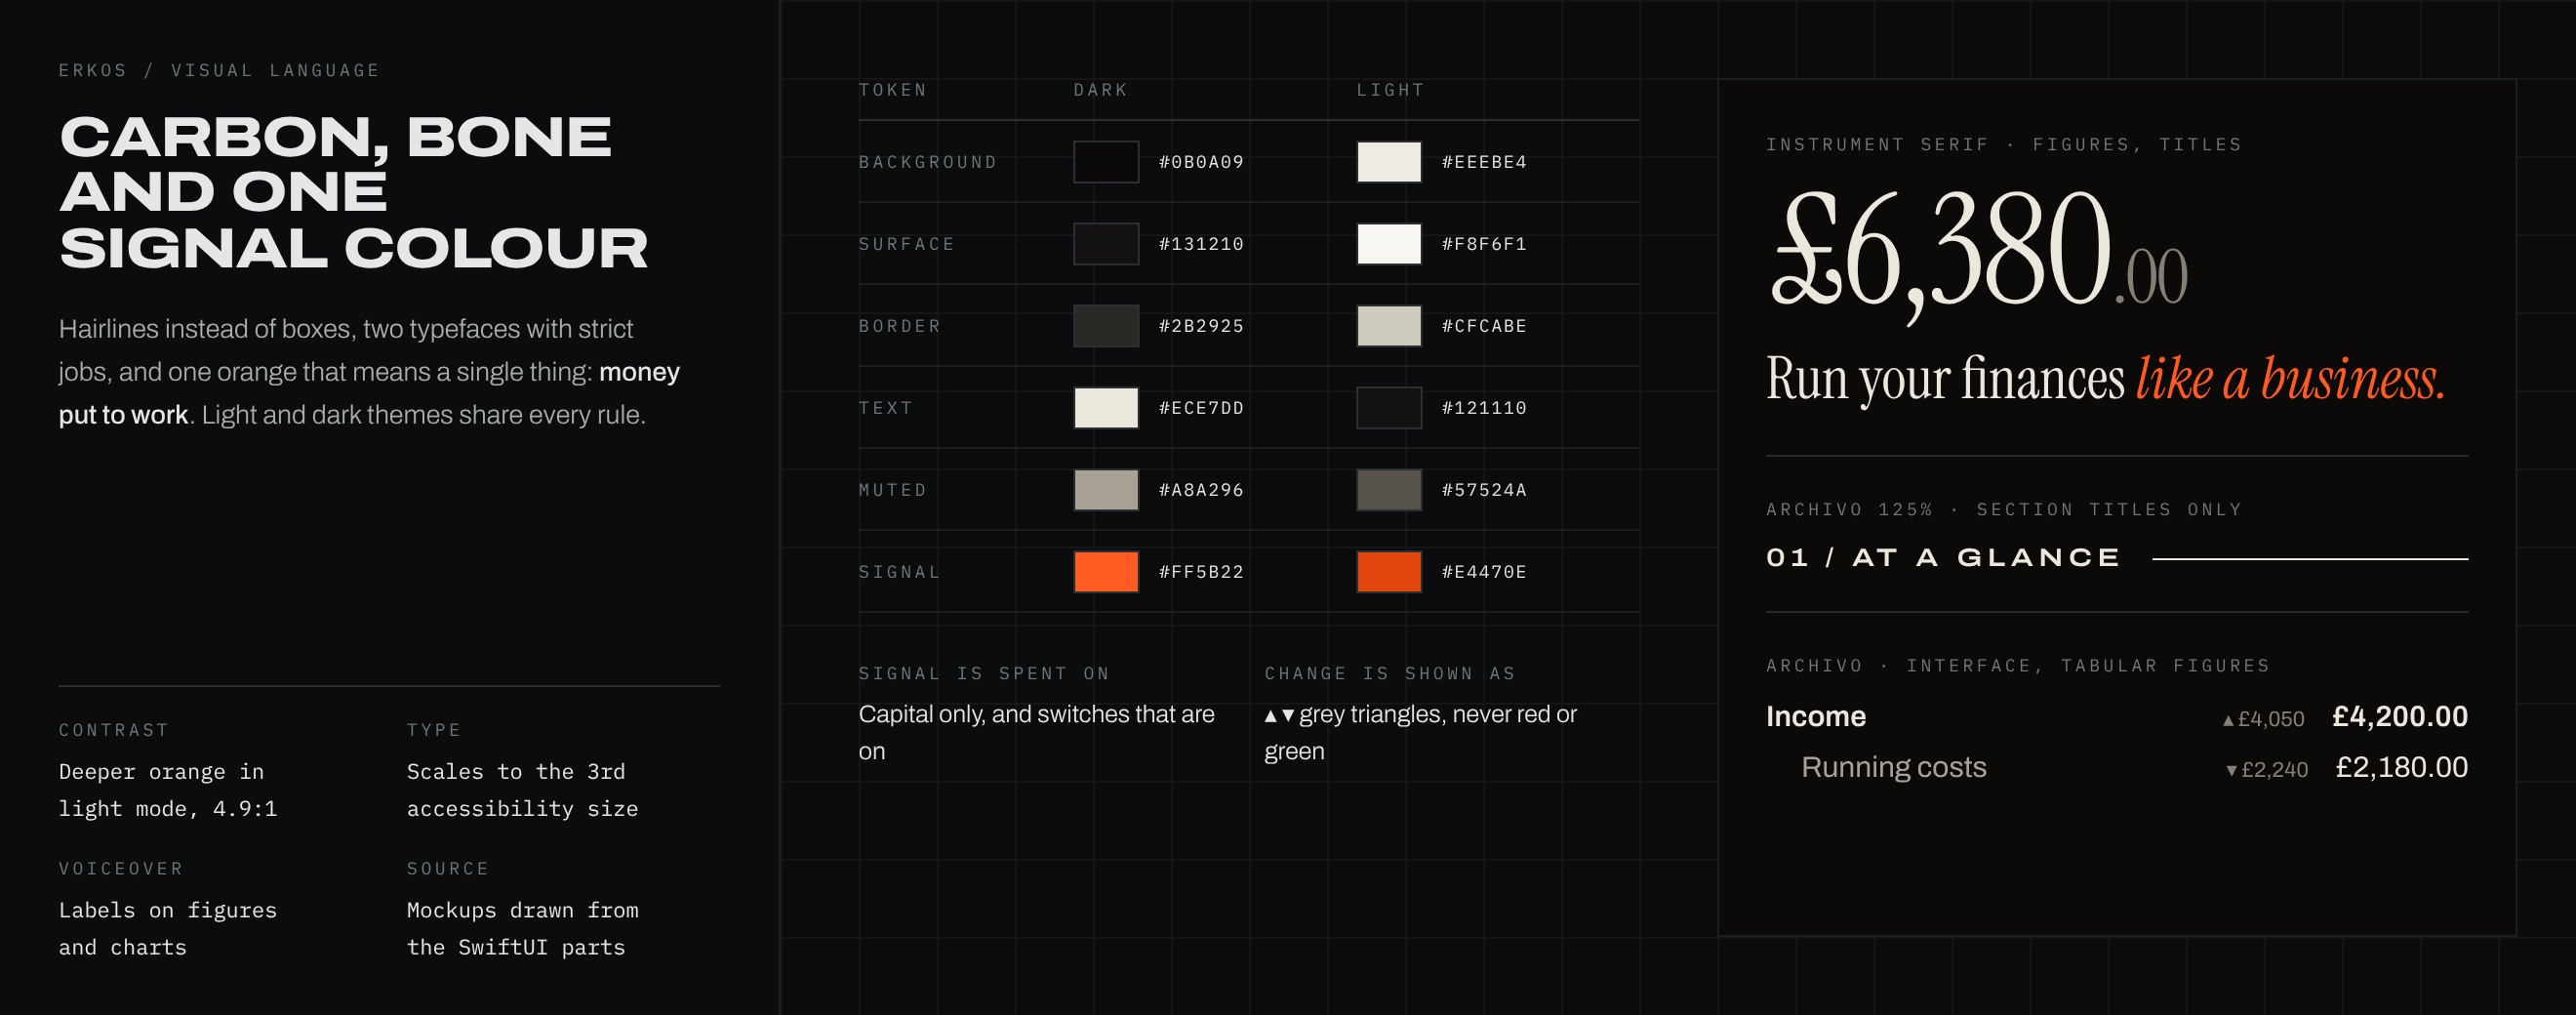Select the dark Surface swatch #131210
This screenshot has width=2576, height=1015.
click(x=1106, y=244)
